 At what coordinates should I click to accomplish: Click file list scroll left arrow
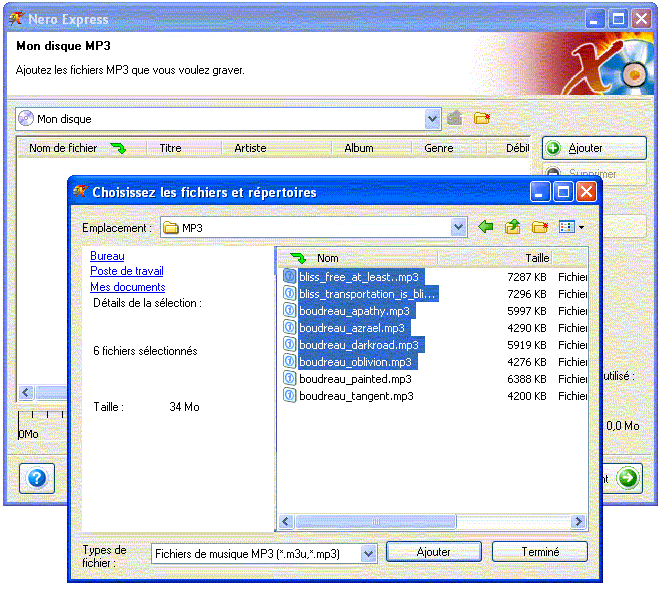click(x=286, y=521)
